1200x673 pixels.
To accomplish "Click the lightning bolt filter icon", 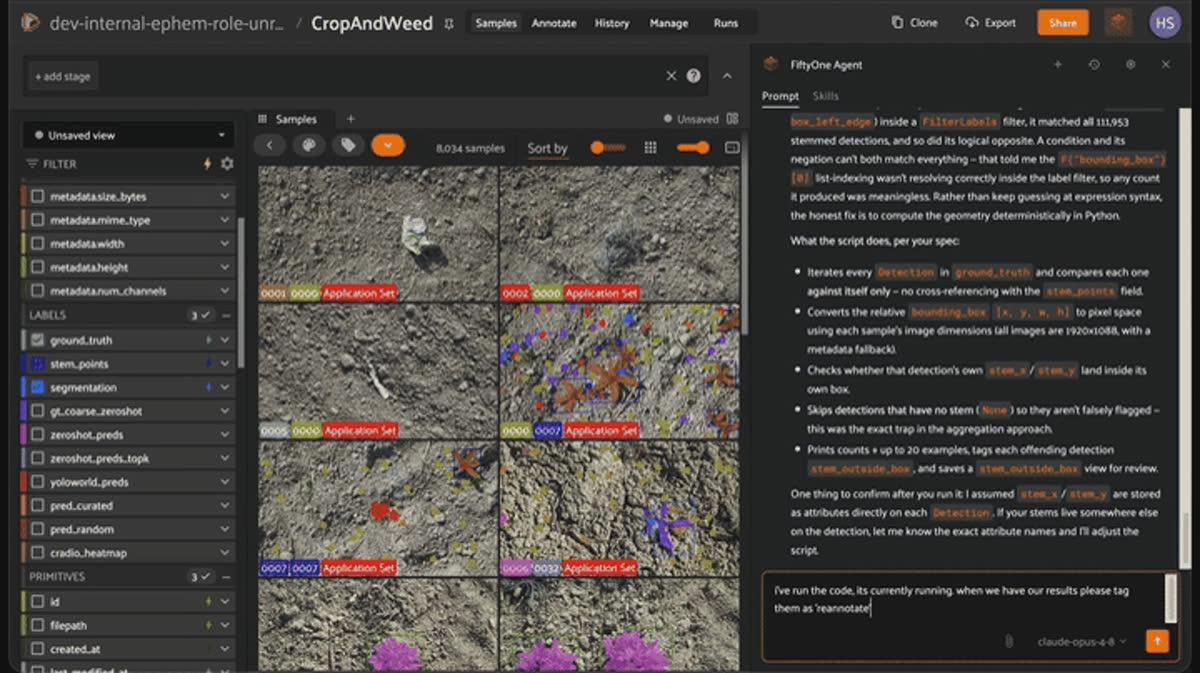I will (x=208, y=164).
